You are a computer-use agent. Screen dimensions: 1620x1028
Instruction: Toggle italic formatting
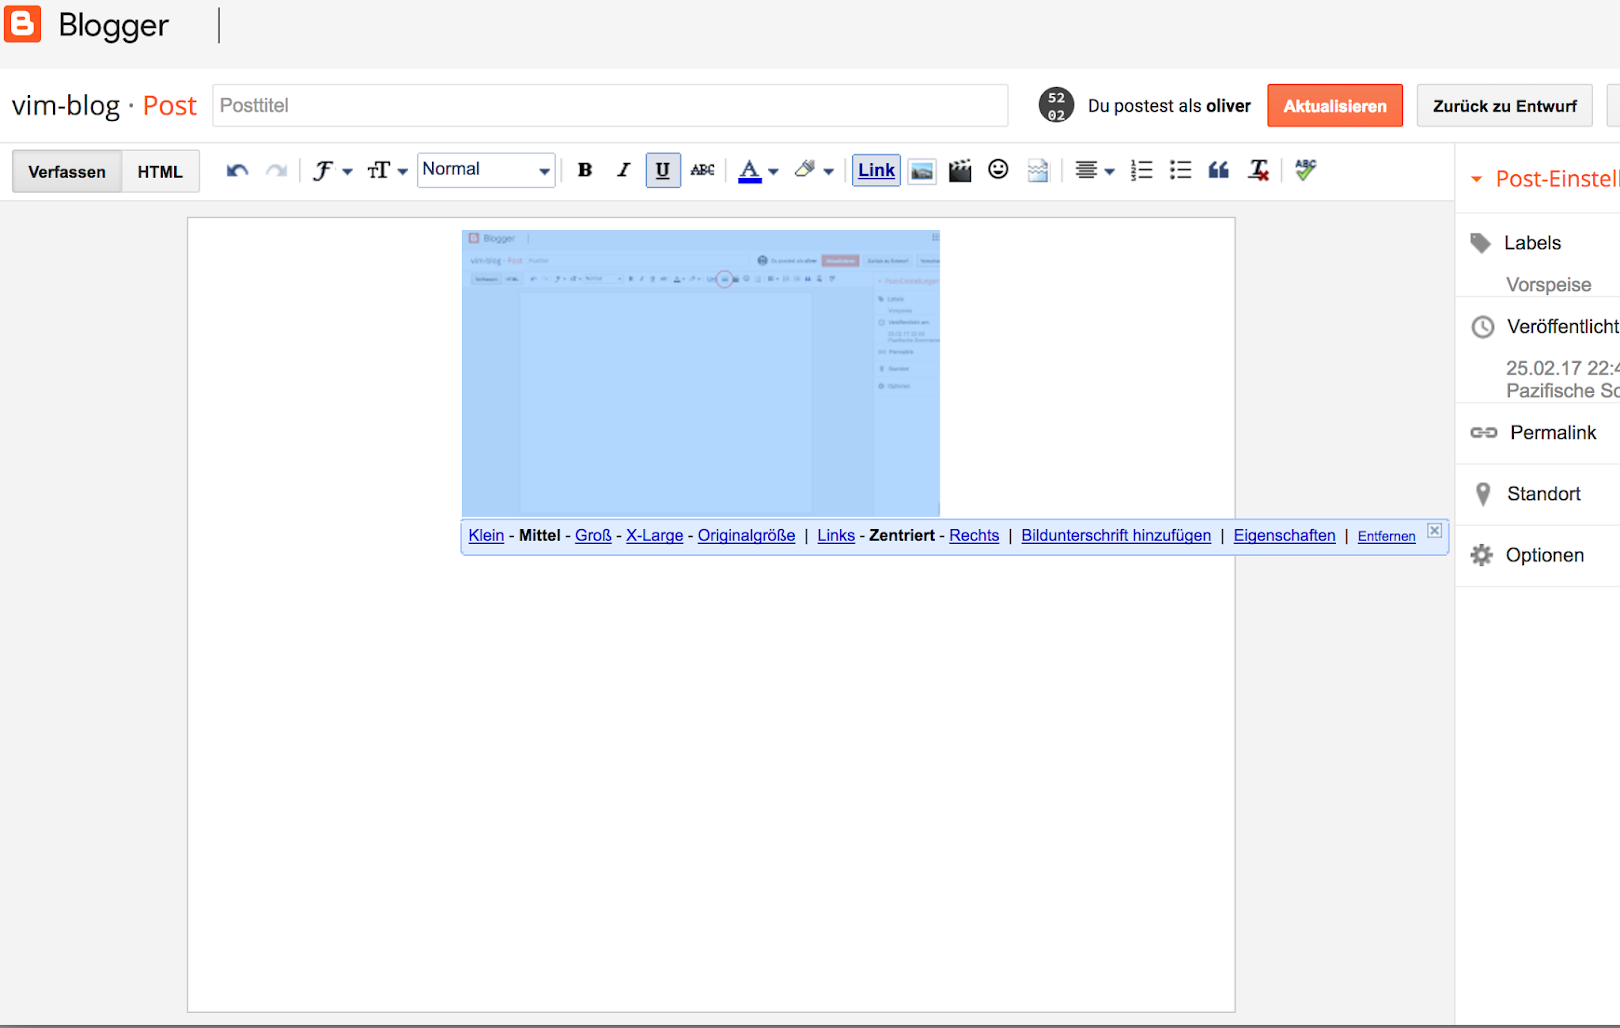624,170
